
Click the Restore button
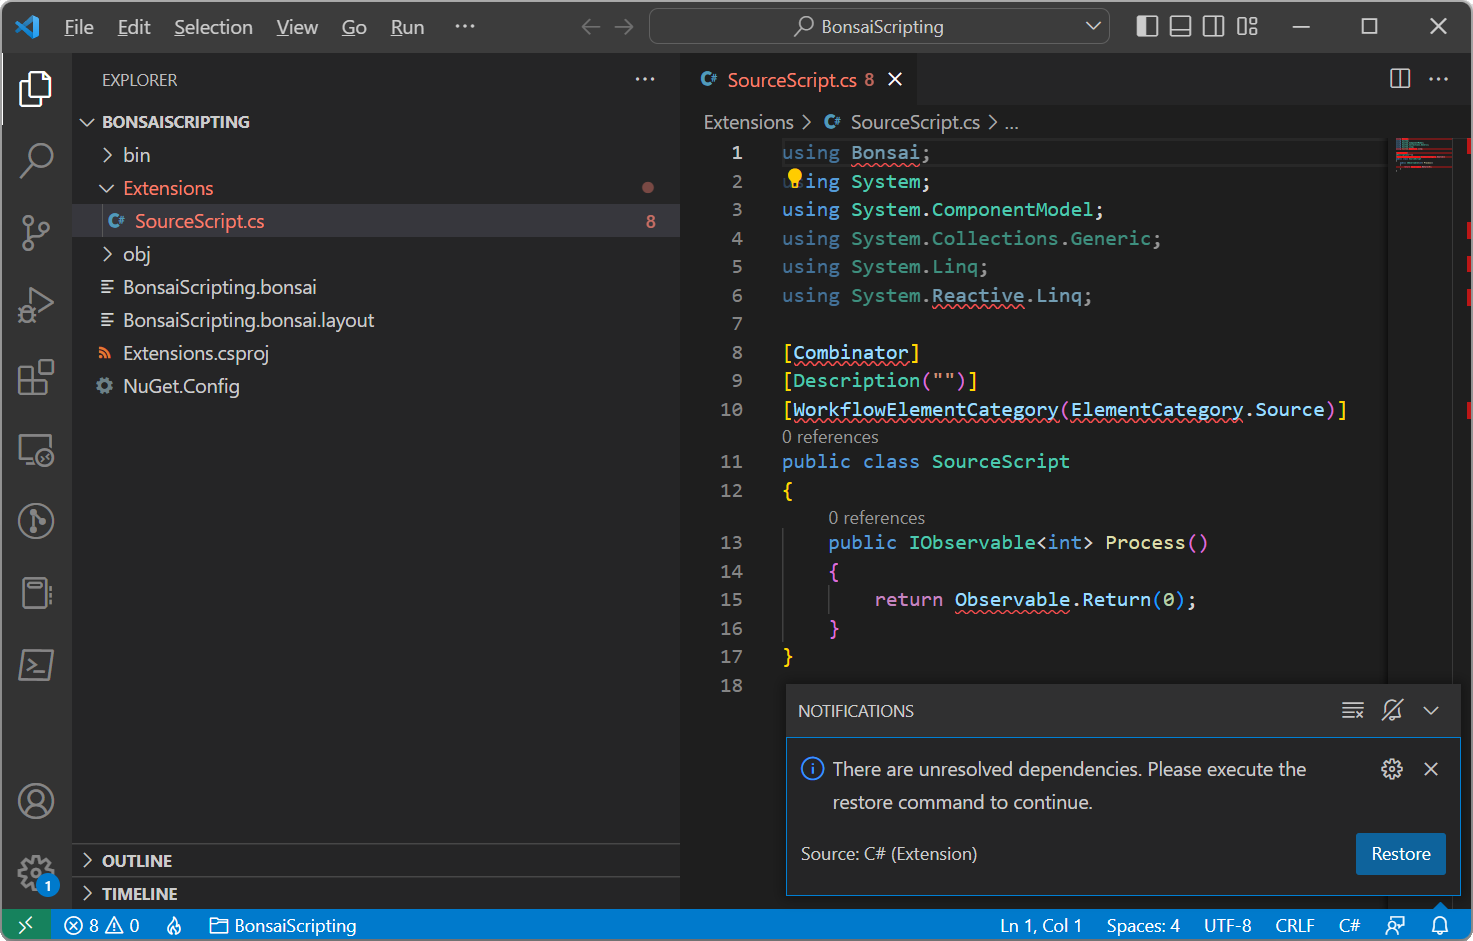click(x=1400, y=854)
